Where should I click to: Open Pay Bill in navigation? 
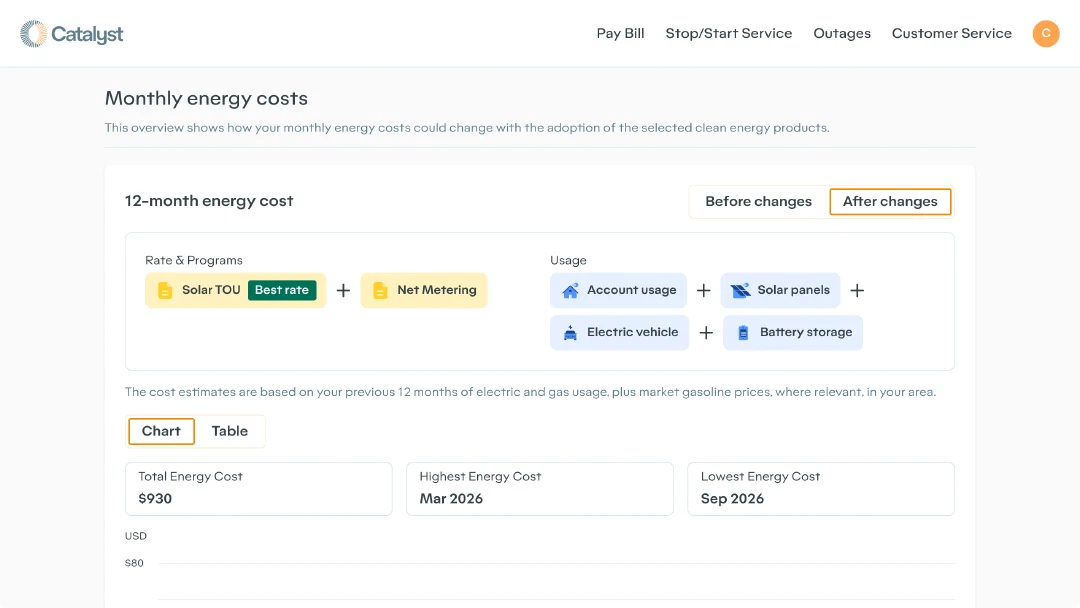pyautogui.click(x=620, y=33)
